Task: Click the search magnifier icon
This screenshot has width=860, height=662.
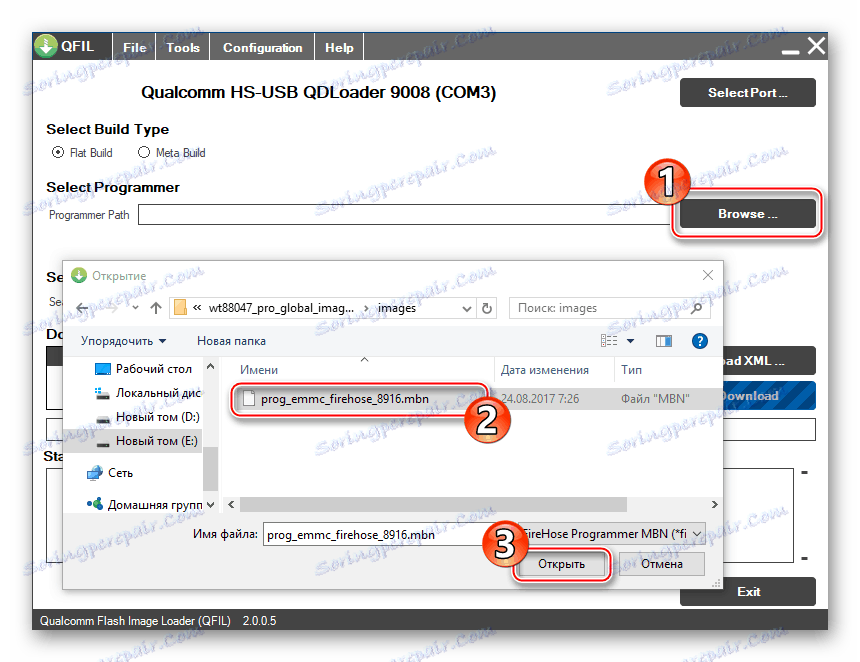Action: pyautogui.click(x=697, y=308)
